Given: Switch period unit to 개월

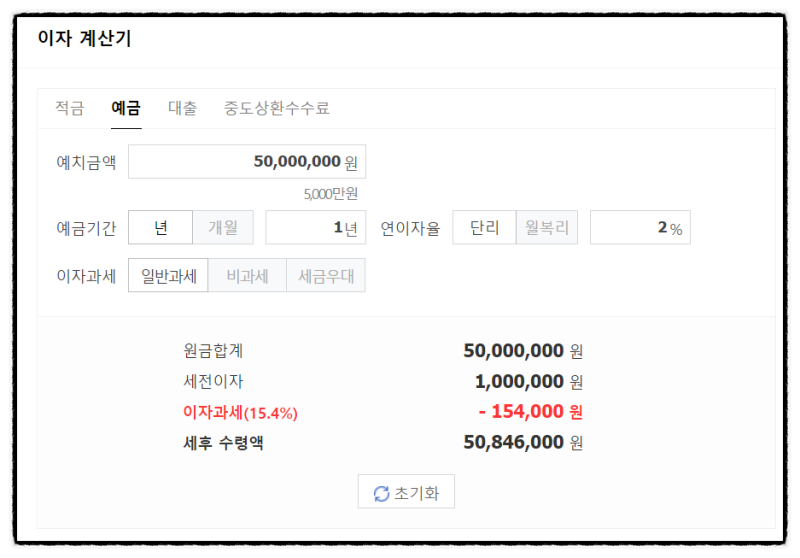Looking at the screenshot, I should pos(223,227).
